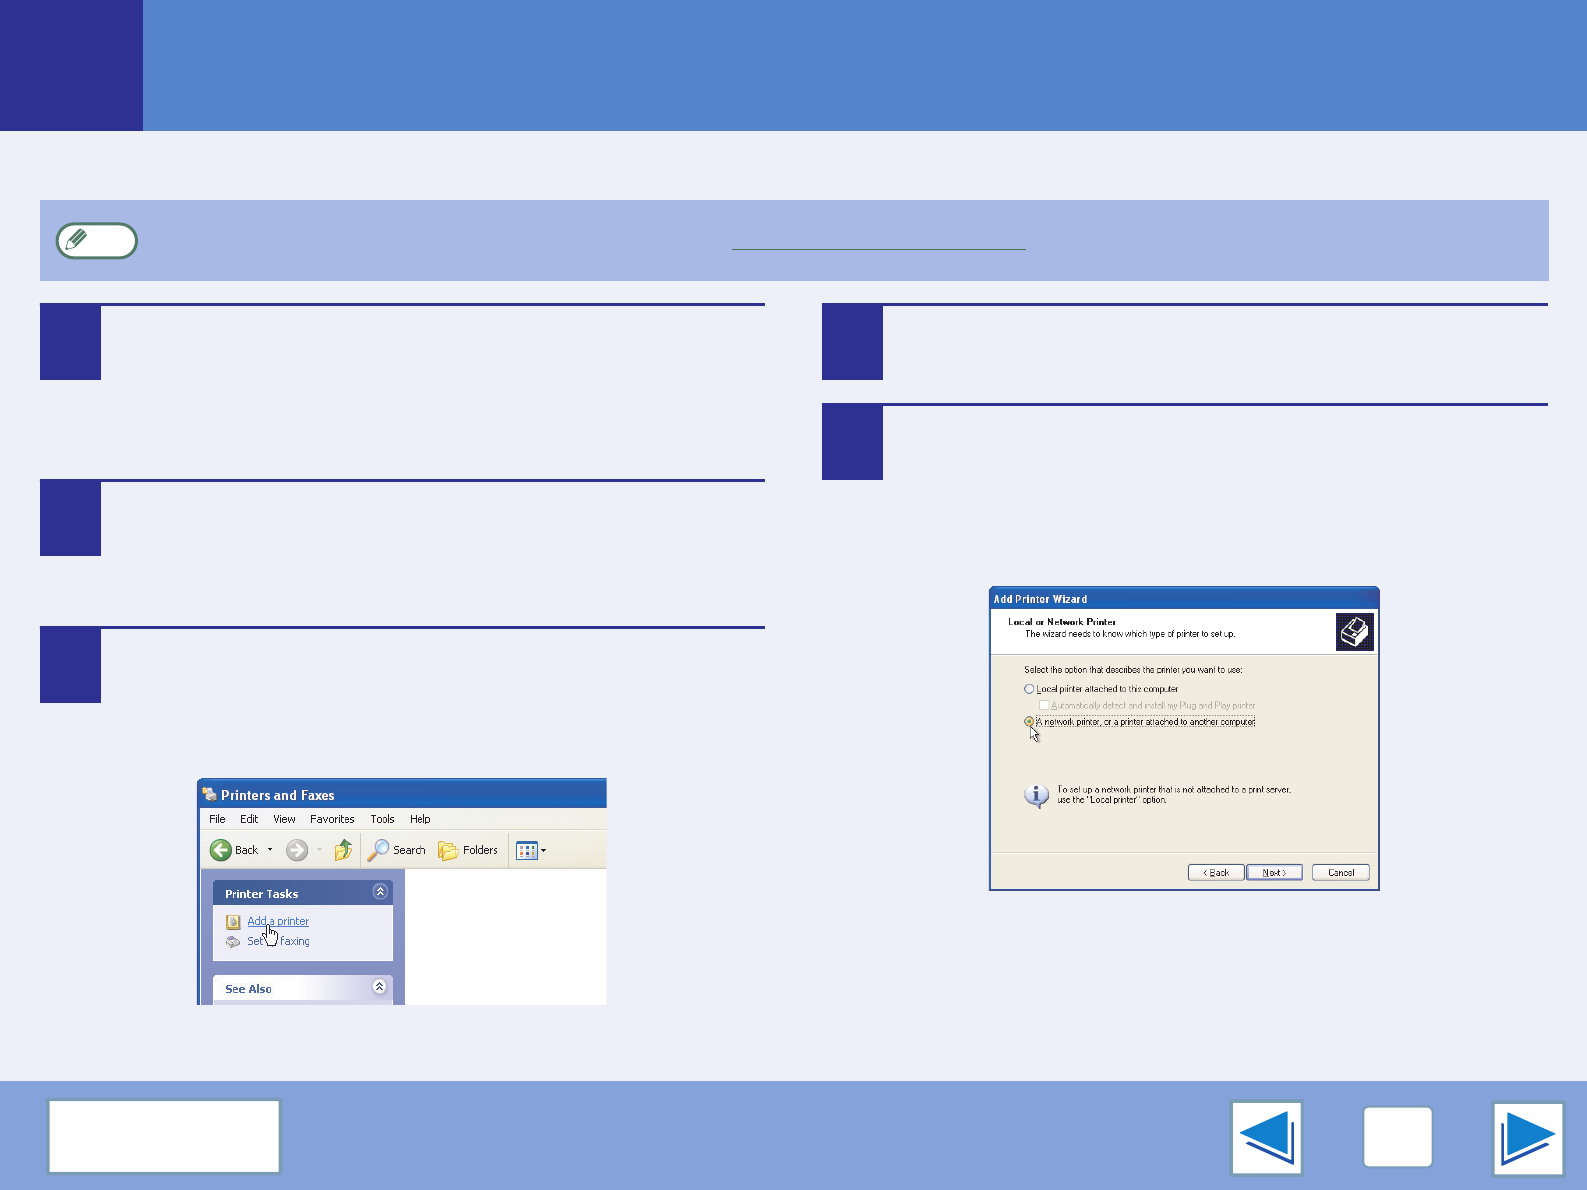The height and width of the screenshot is (1190, 1587).
Task: Click the grey Forward arrow icon
Action: pyautogui.click(x=297, y=850)
